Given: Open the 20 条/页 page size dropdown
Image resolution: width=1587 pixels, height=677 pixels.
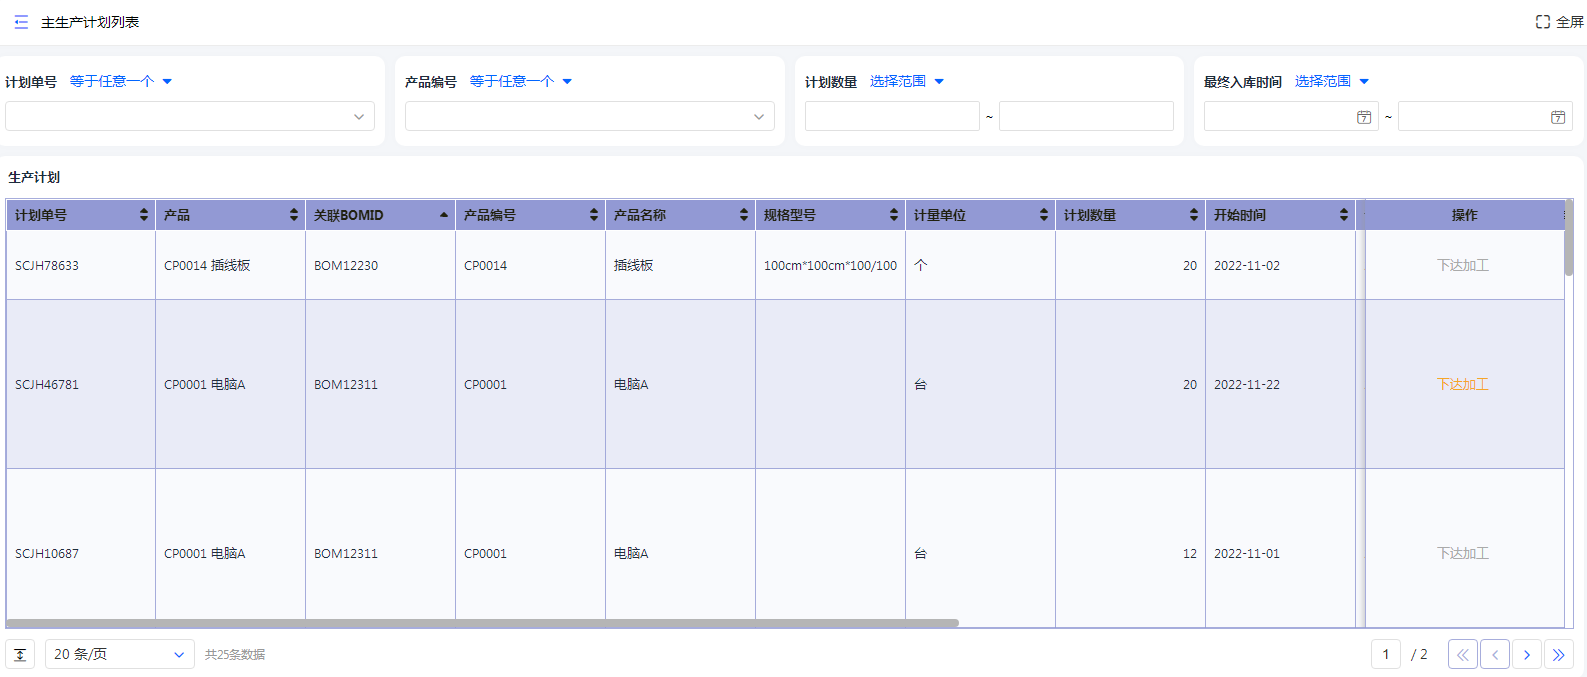Looking at the screenshot, I should (x=119, y=654).
